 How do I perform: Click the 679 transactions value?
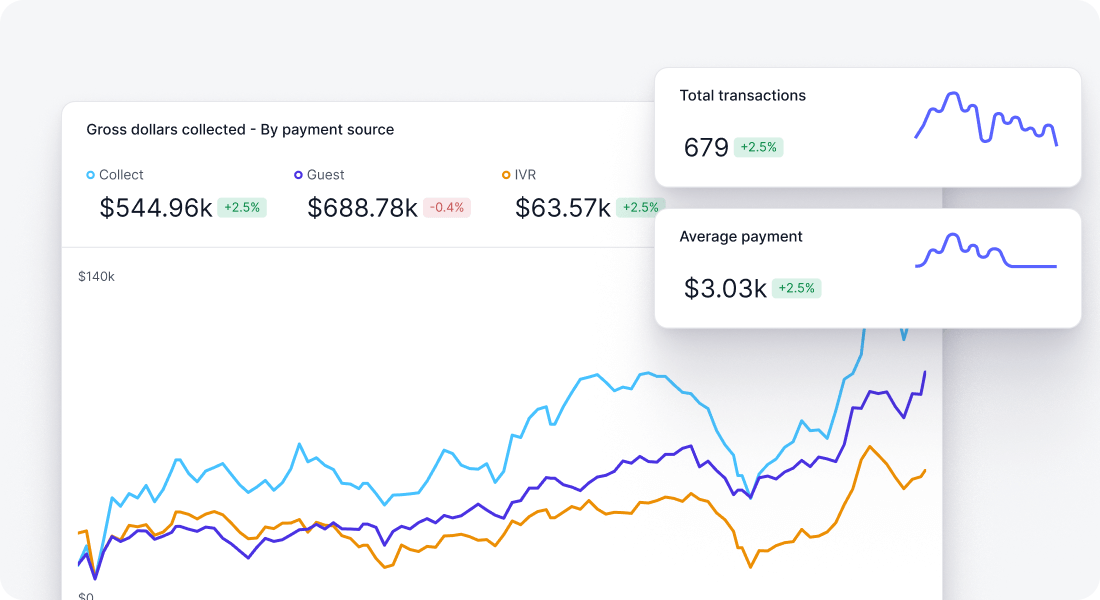click(x=706, y=147)
